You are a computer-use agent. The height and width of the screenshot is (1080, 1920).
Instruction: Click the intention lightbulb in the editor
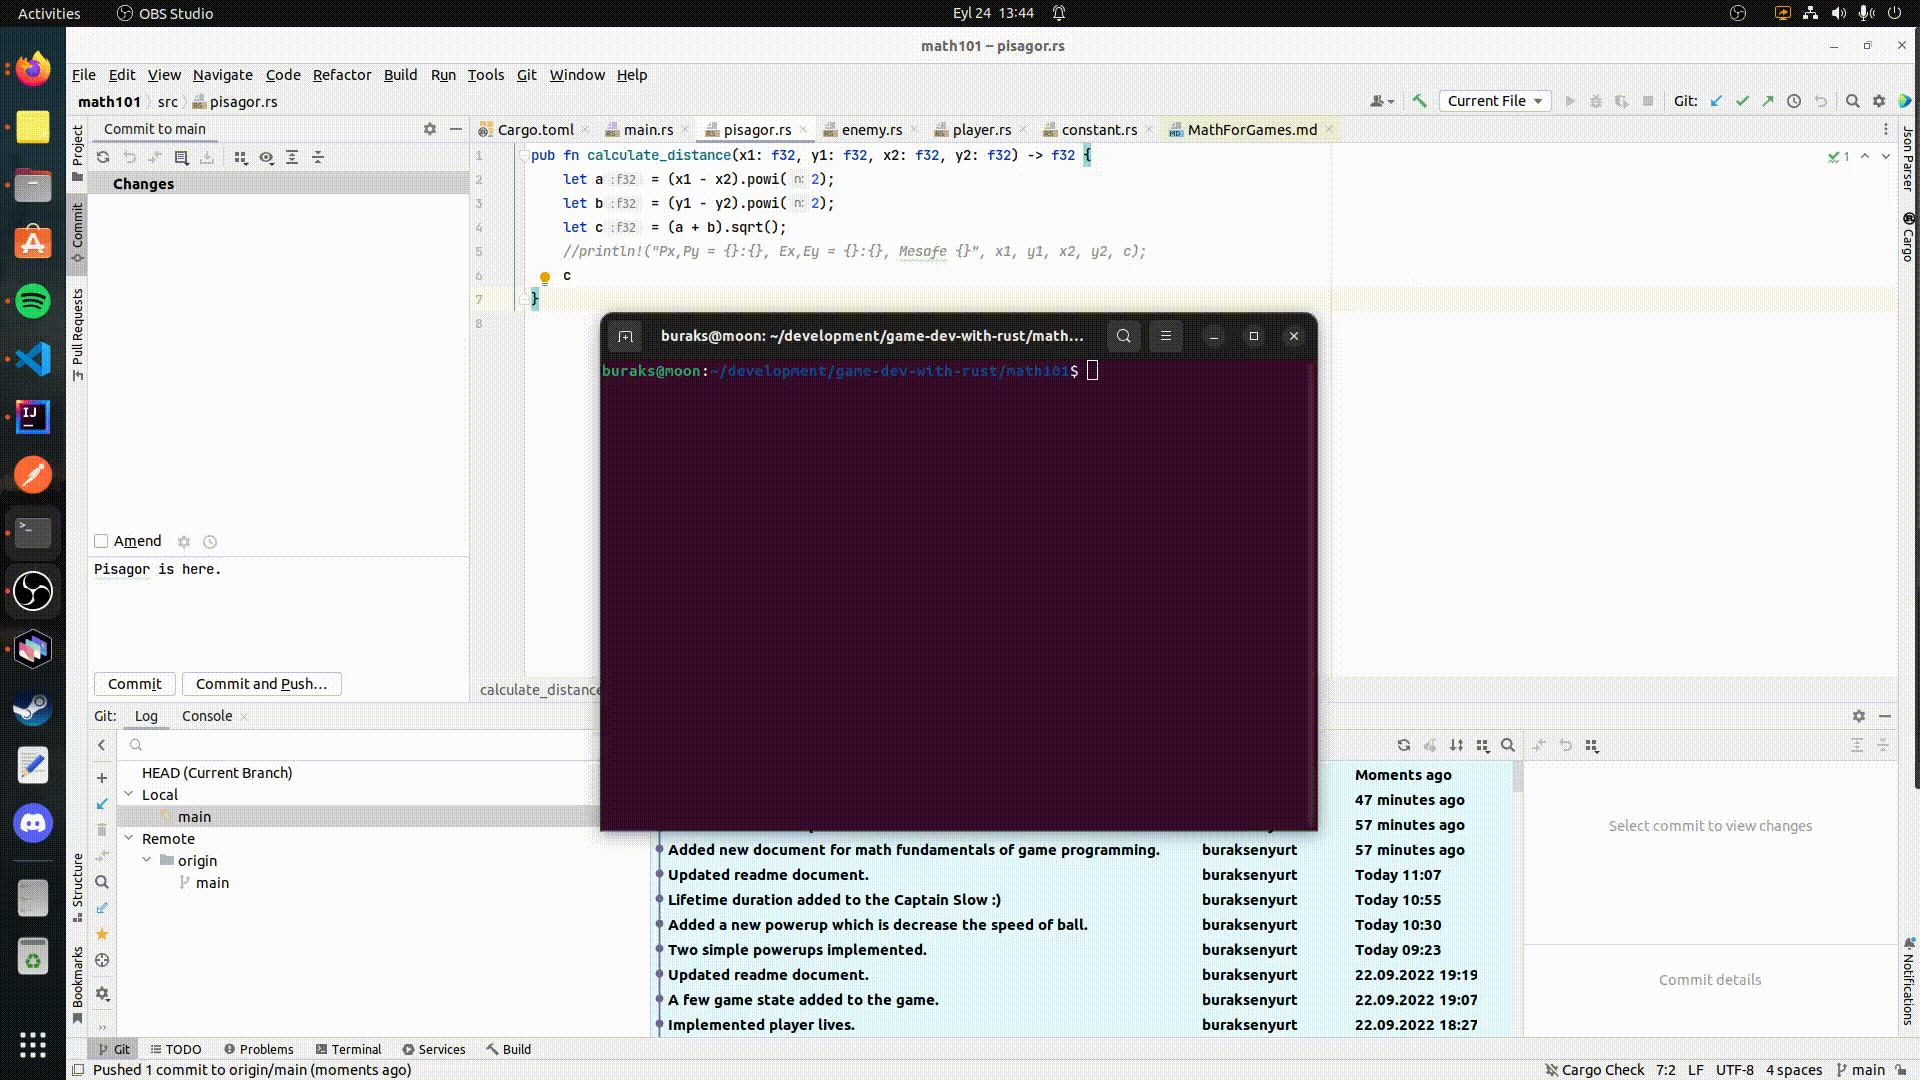coord(545,277)
